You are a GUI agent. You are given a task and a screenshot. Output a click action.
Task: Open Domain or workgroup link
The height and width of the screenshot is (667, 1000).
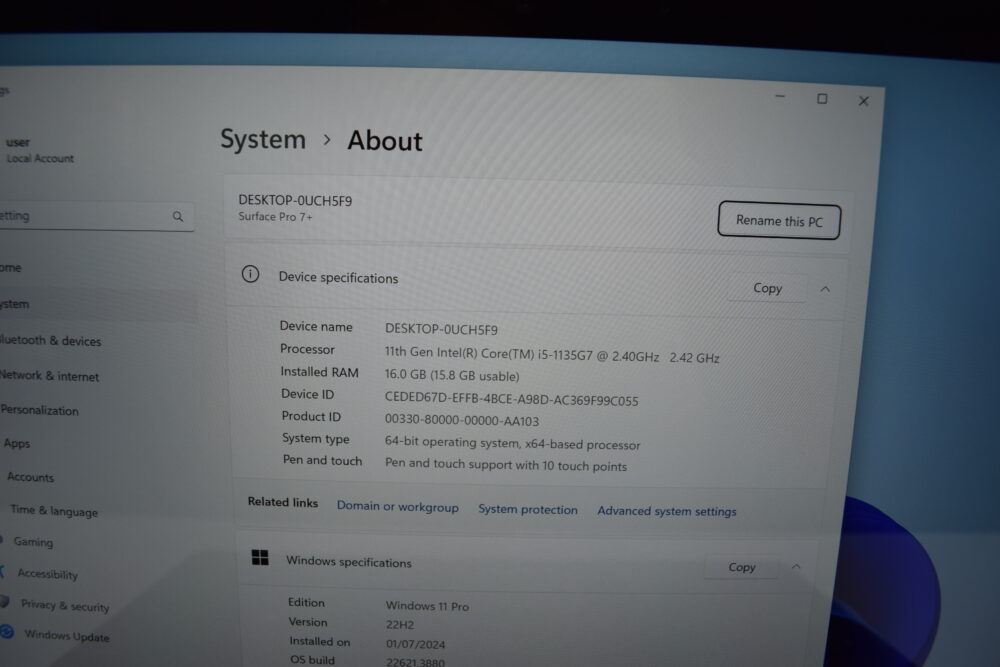397,507
